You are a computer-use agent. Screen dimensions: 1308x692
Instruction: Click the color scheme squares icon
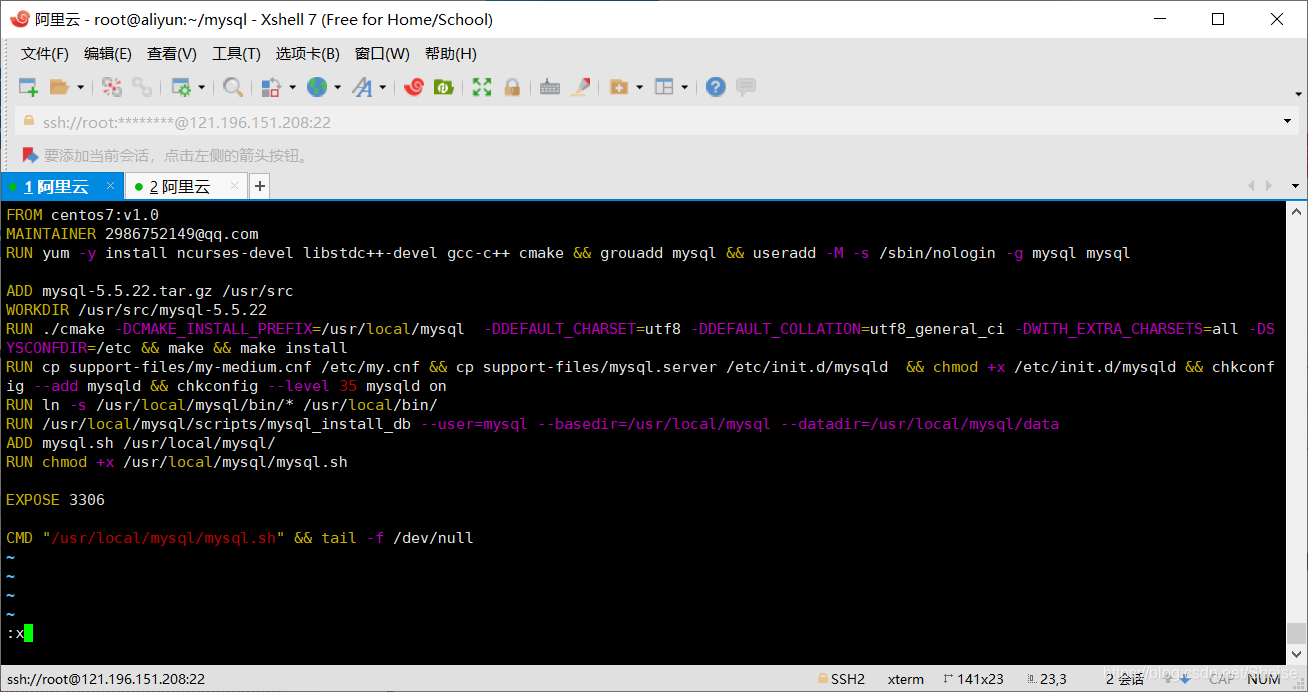(x=271, y=87)
